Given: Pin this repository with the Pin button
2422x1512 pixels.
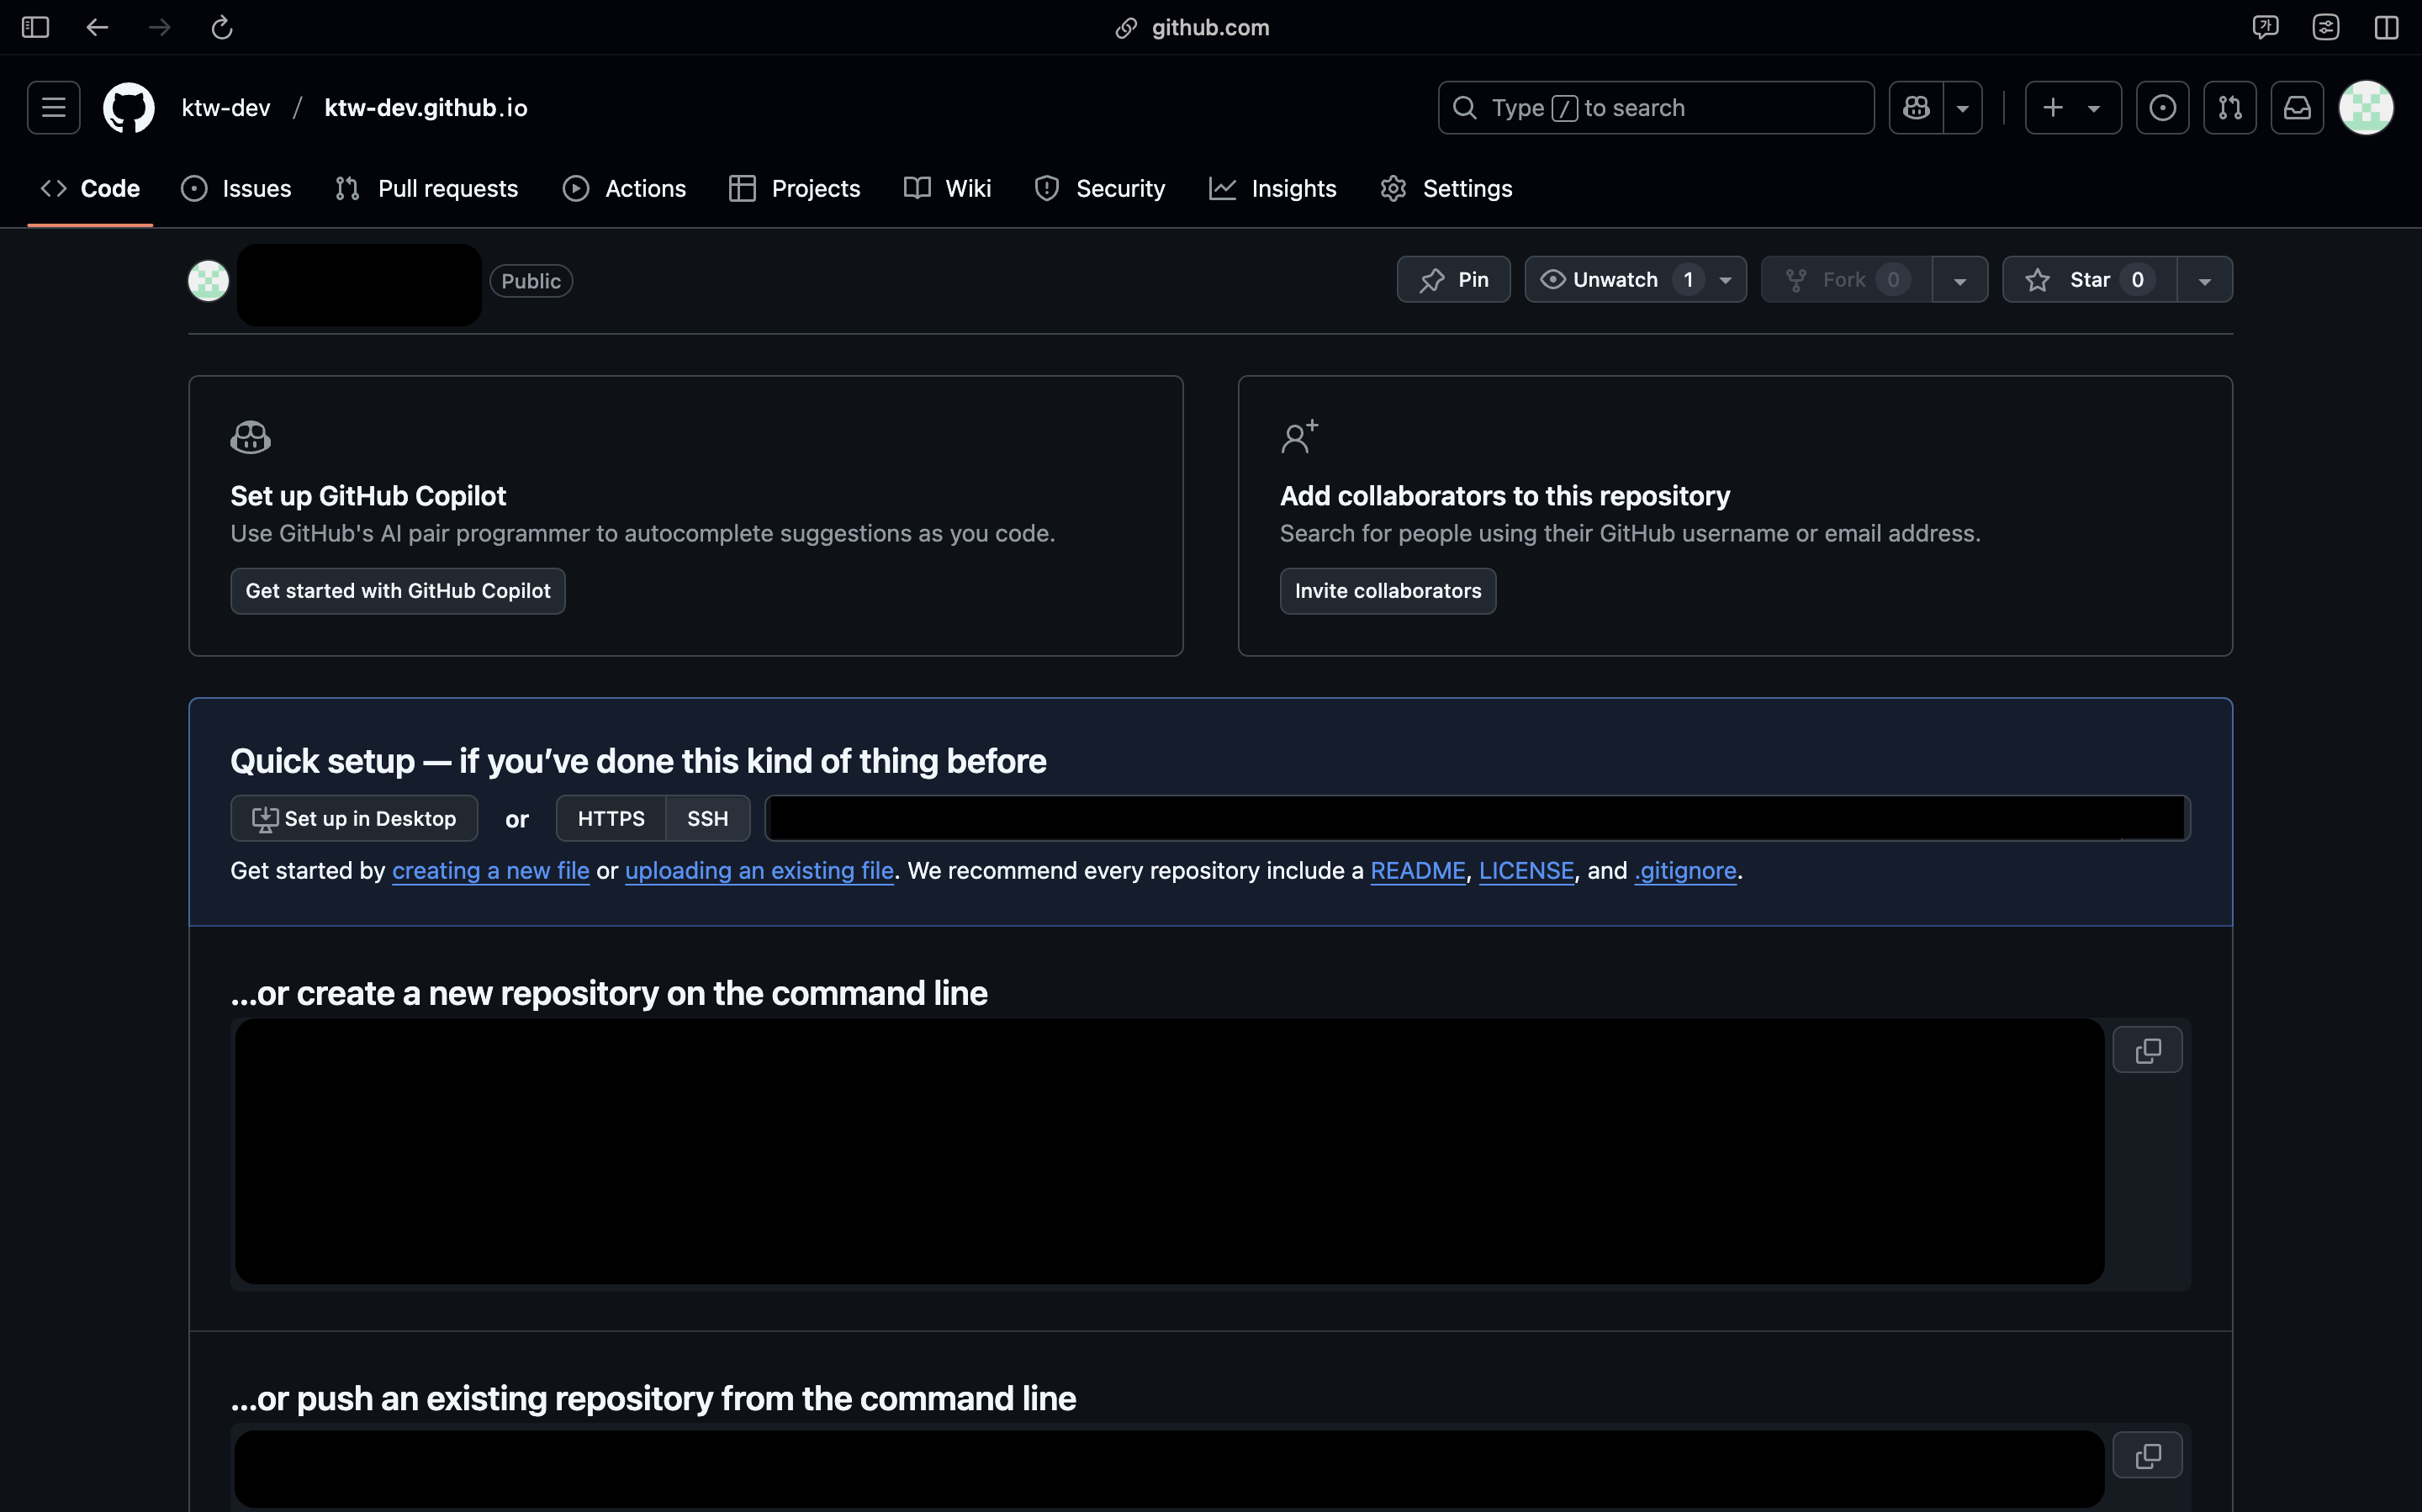Looking at the screenshot, I should click(1453, 280).
